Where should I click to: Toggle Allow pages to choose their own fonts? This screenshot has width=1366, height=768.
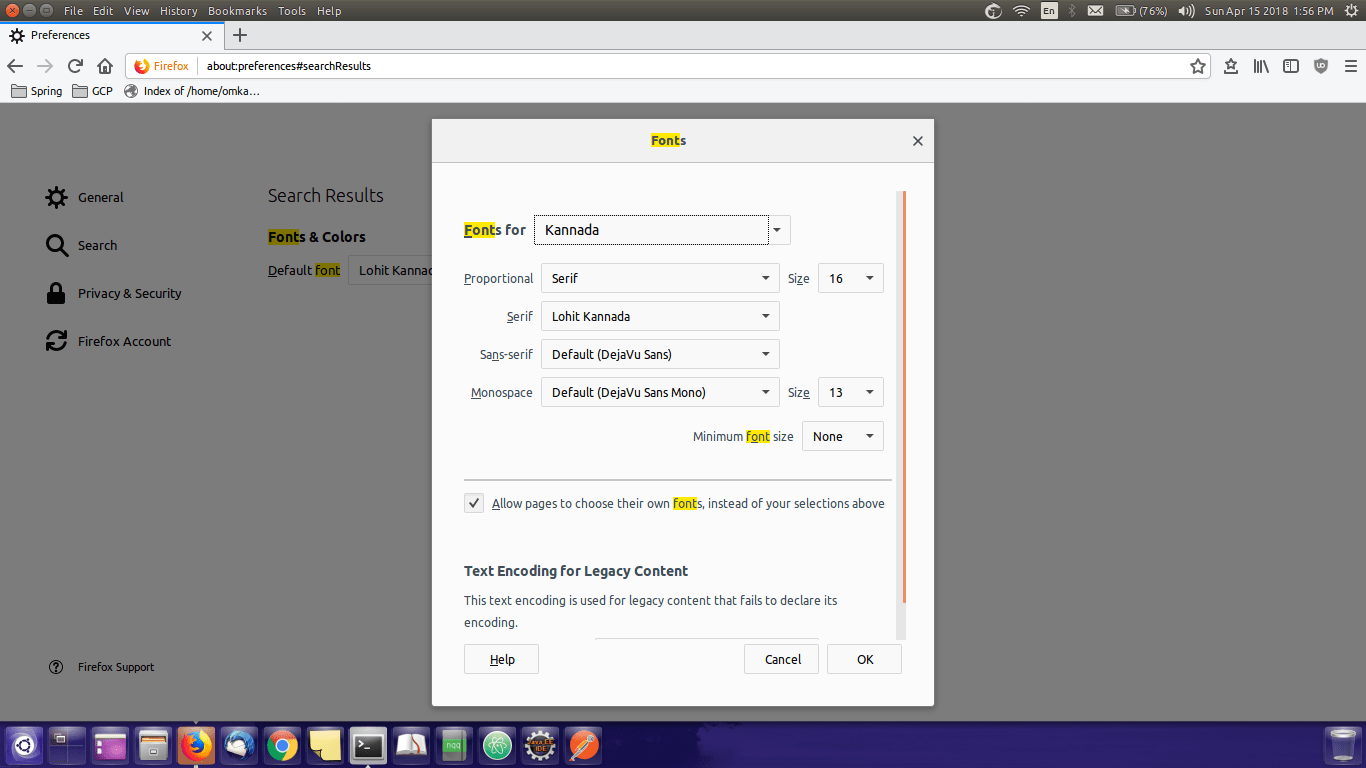tap(474, 503)
